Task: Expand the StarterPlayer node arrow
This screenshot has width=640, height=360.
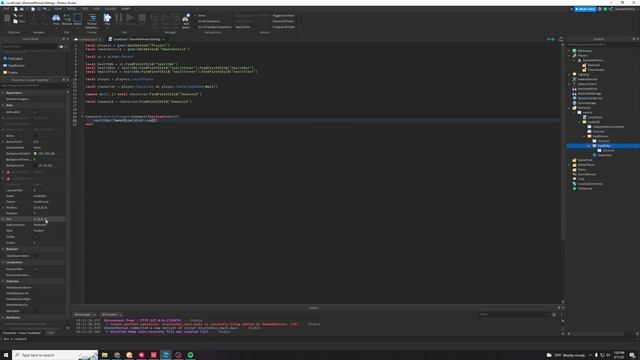Action: pos(569,165)
